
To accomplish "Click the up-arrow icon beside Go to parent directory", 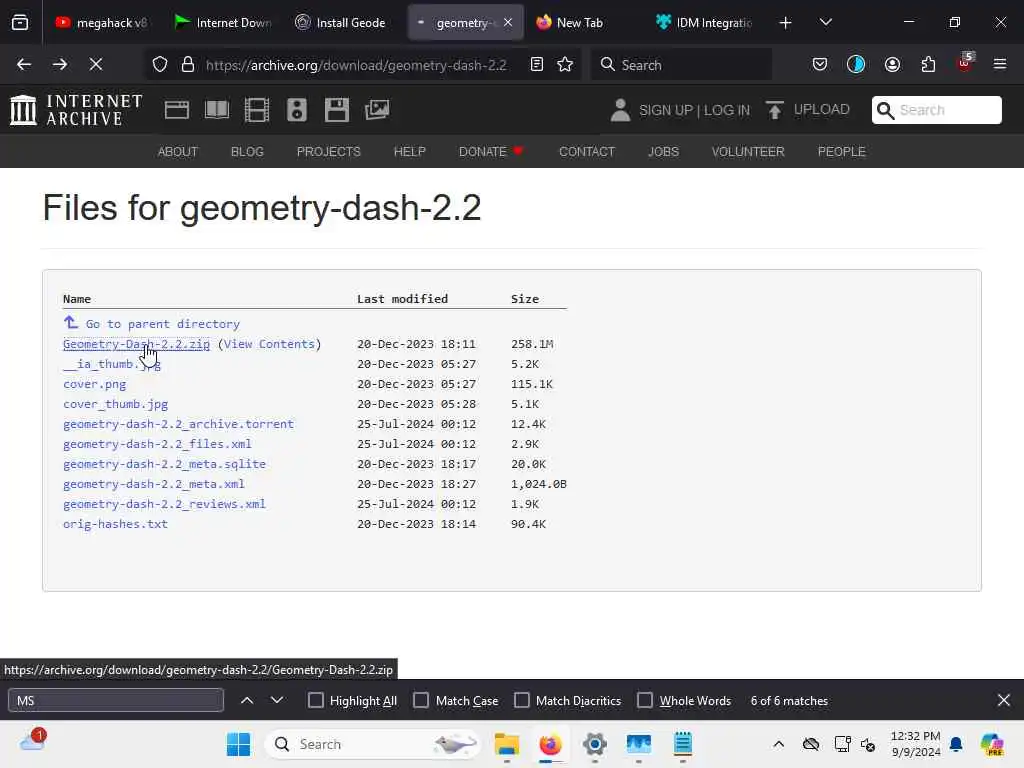I will tap(71, 322).
